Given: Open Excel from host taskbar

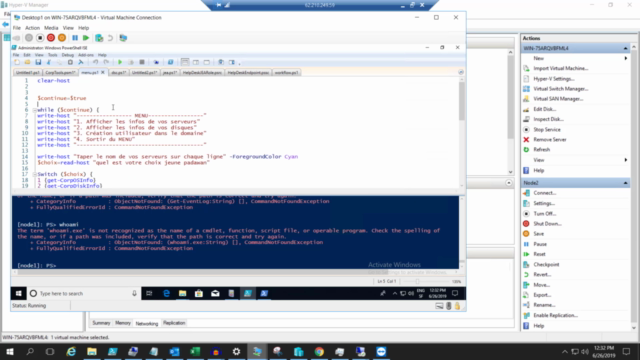Looking at the screenshot, I should [195, 351].
